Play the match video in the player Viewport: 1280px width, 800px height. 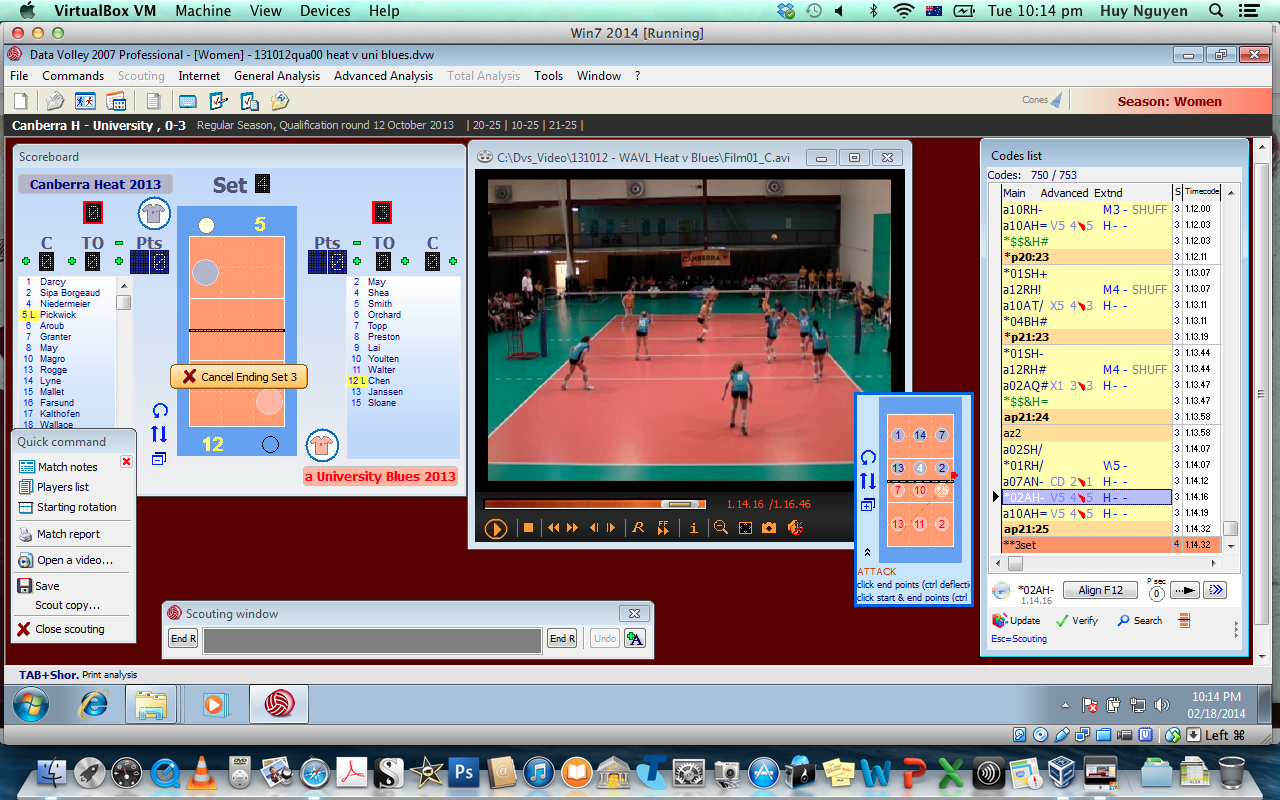495,529
